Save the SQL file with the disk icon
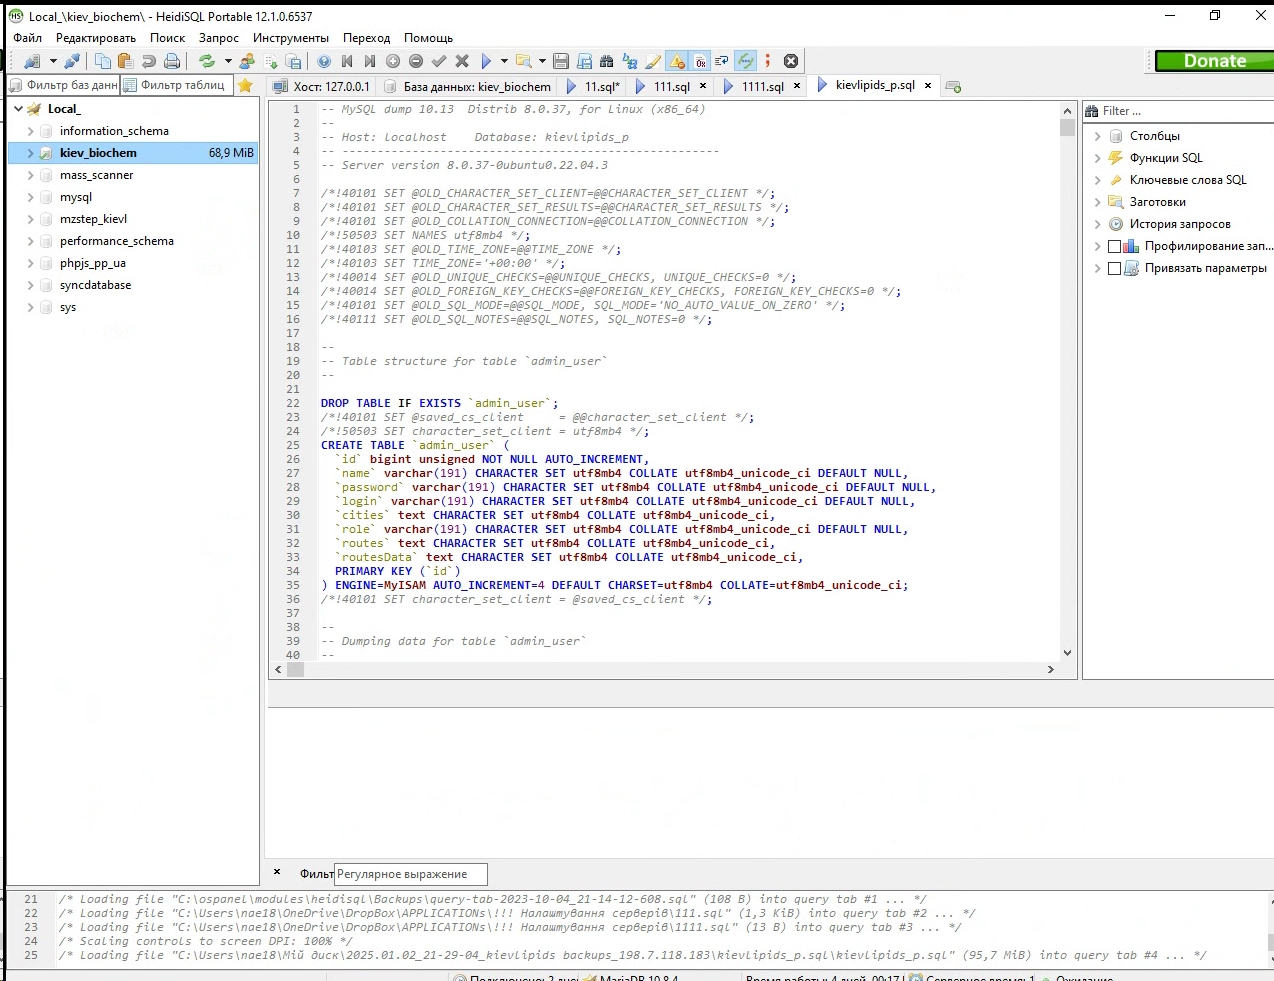The width and height of the screenshot is (1274, 981). 560,60
